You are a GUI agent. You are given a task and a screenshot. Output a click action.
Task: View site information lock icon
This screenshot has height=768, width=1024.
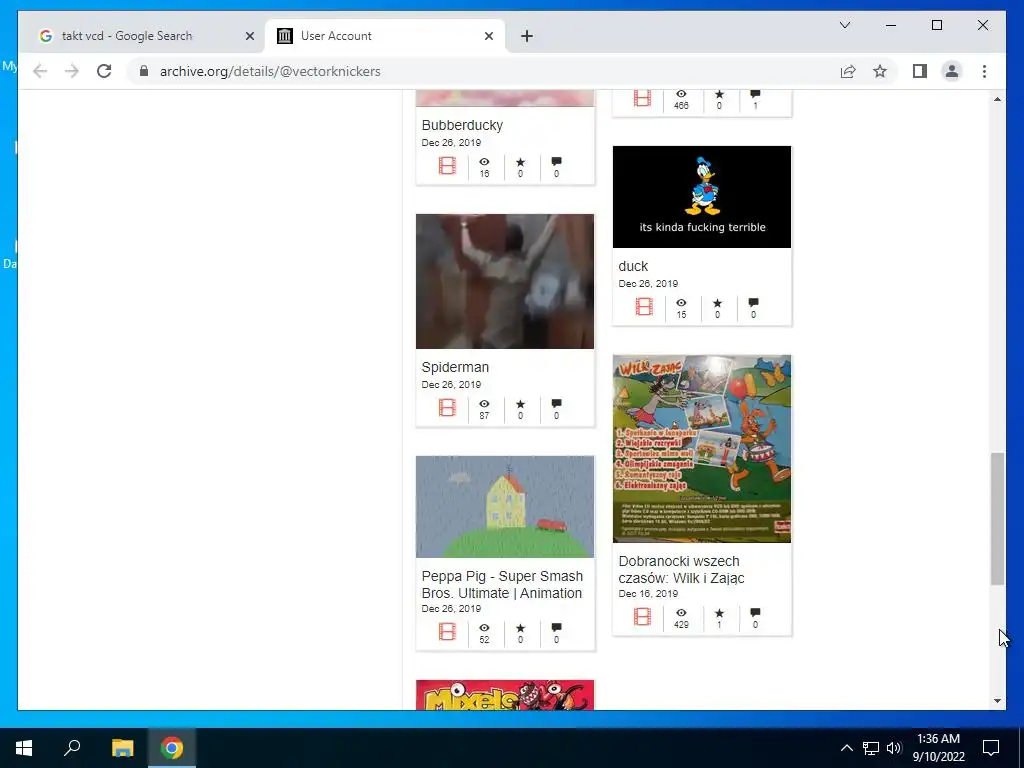[144, 71]
